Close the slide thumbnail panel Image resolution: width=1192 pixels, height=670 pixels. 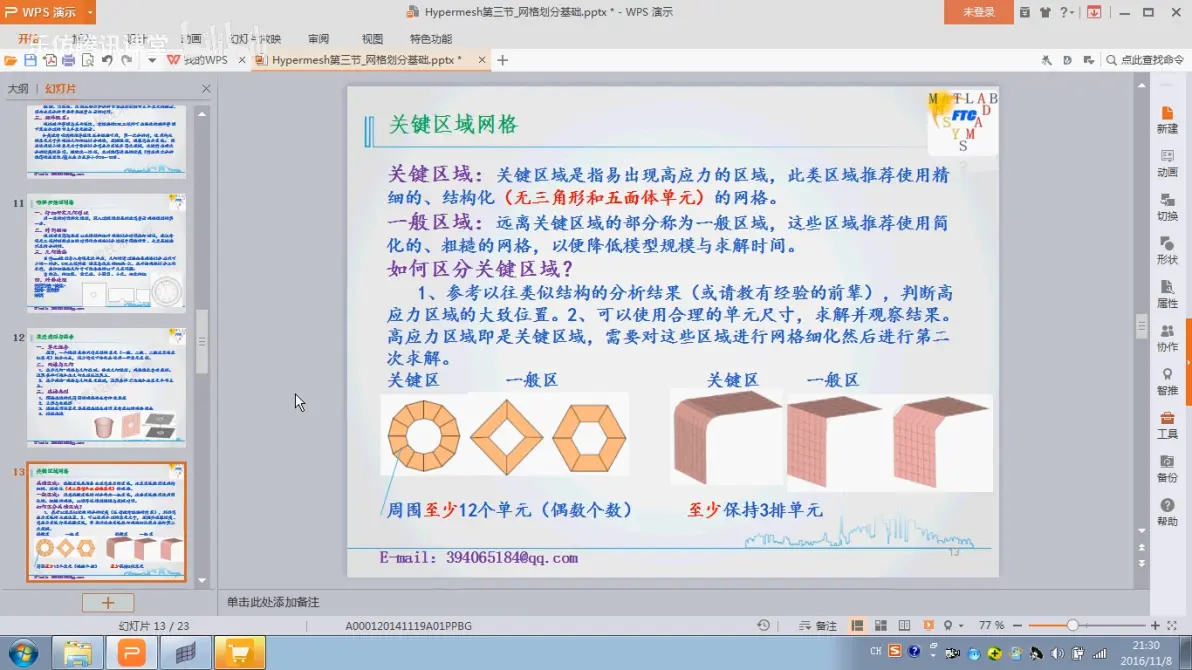coord(206,89)
